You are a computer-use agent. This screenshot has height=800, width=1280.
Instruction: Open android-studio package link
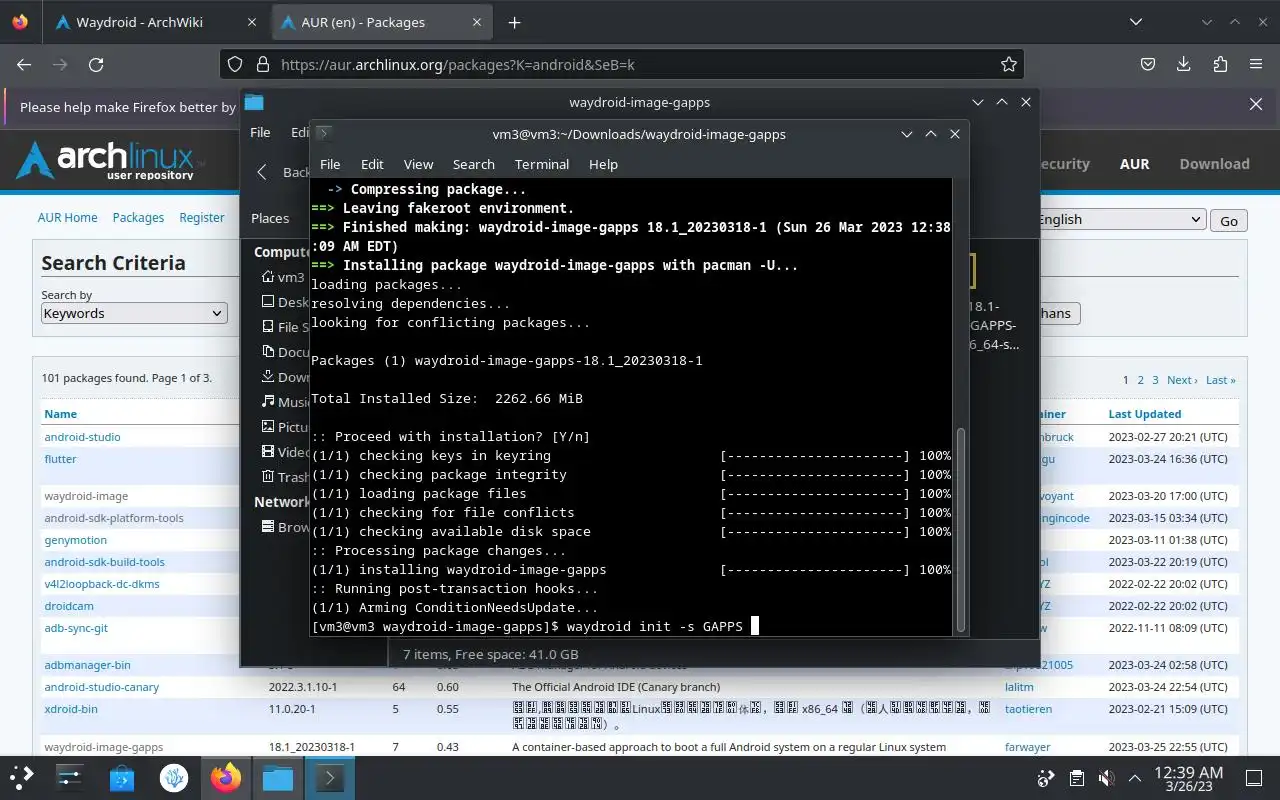tap(82, 437)
